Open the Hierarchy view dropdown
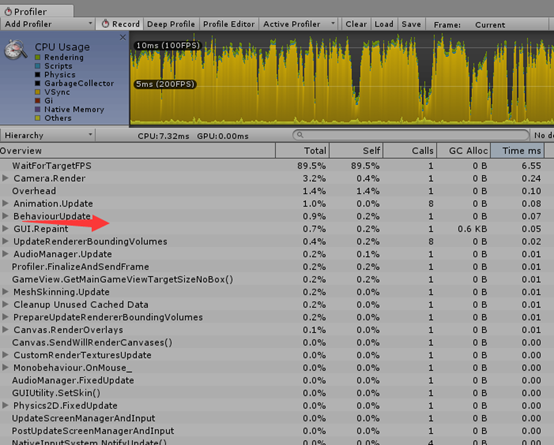554x445 pixels. point(48,135)
